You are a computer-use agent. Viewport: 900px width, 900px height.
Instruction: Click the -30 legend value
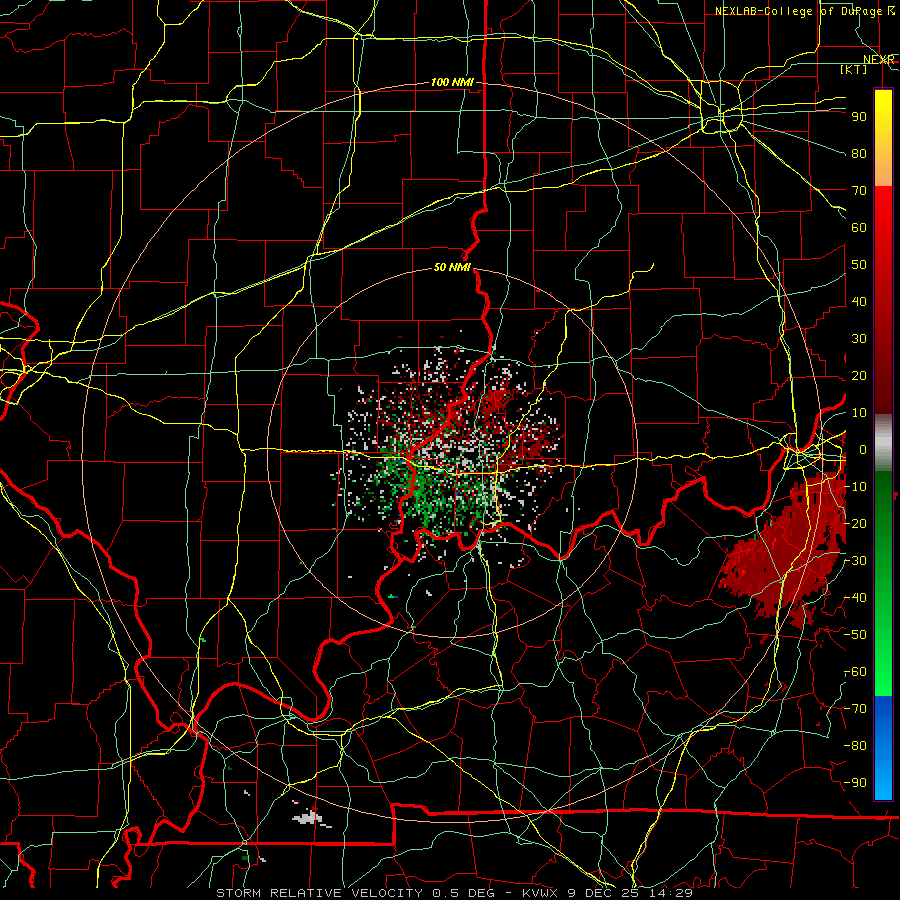[x=855, y=561]
